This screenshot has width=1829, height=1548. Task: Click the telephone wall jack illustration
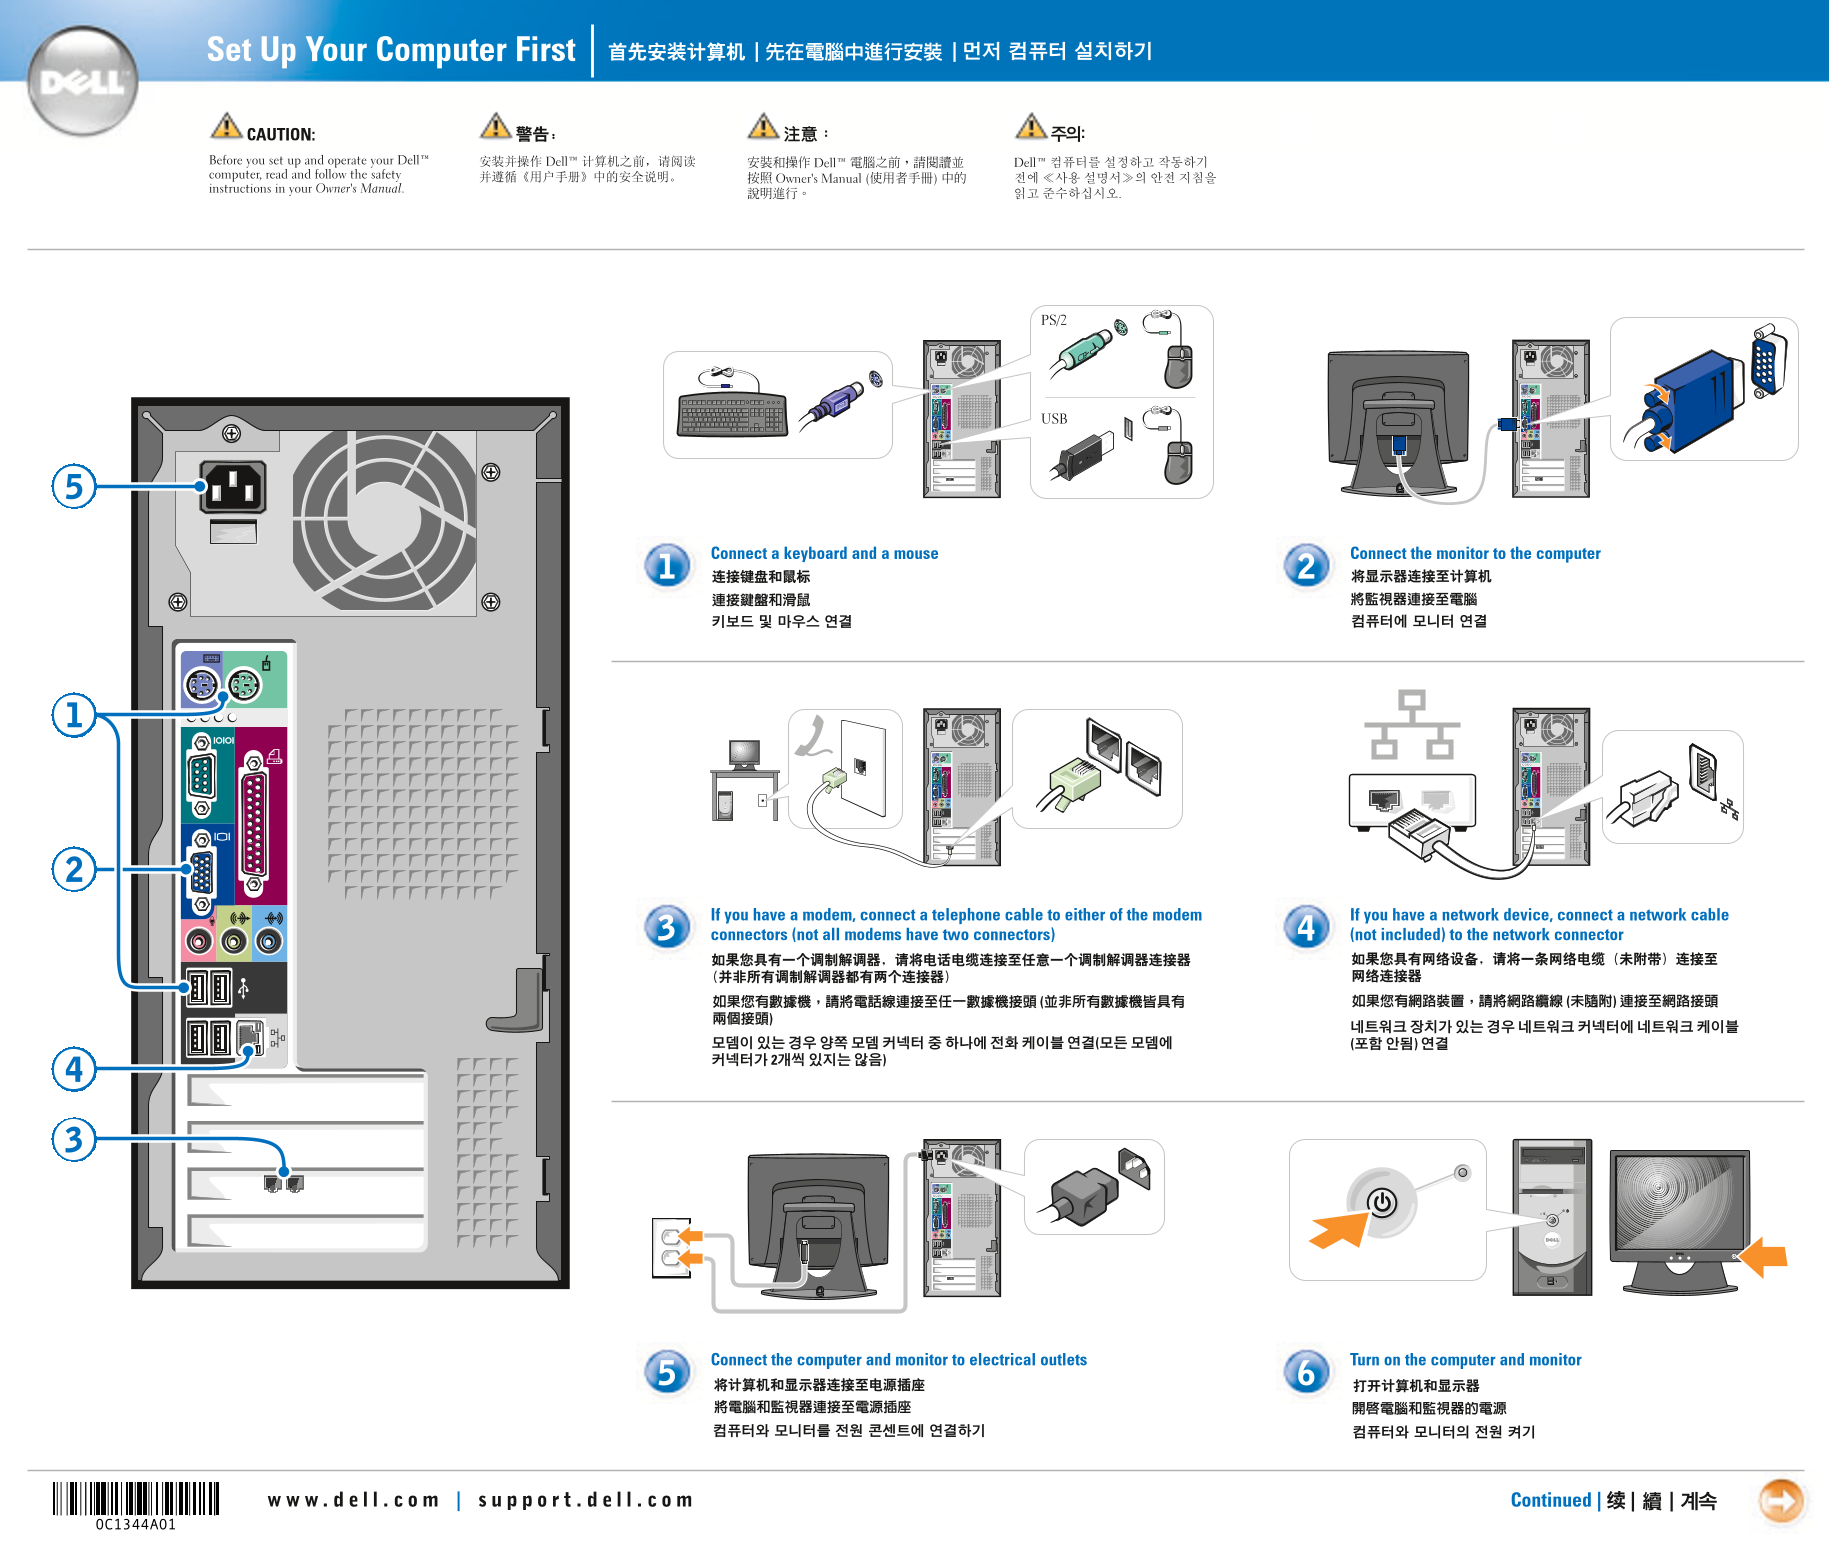pos(863,768)
